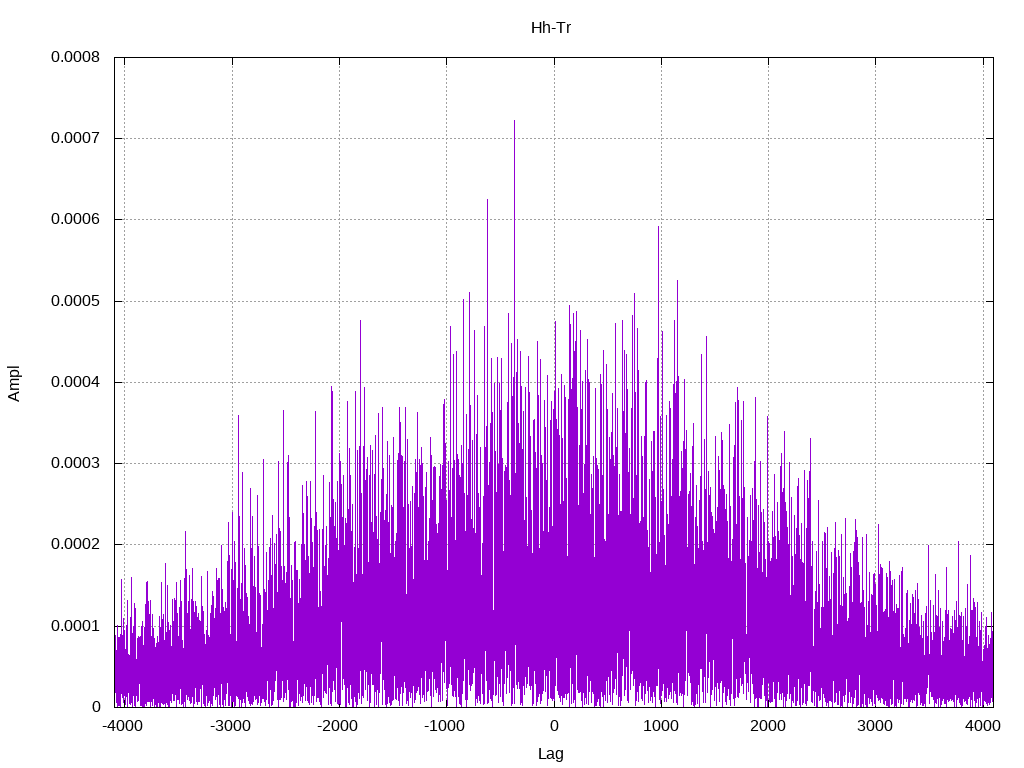Click the x-axis tick label -4000
This screenshot has width=1024, height=768.
(x=123, y=726)
